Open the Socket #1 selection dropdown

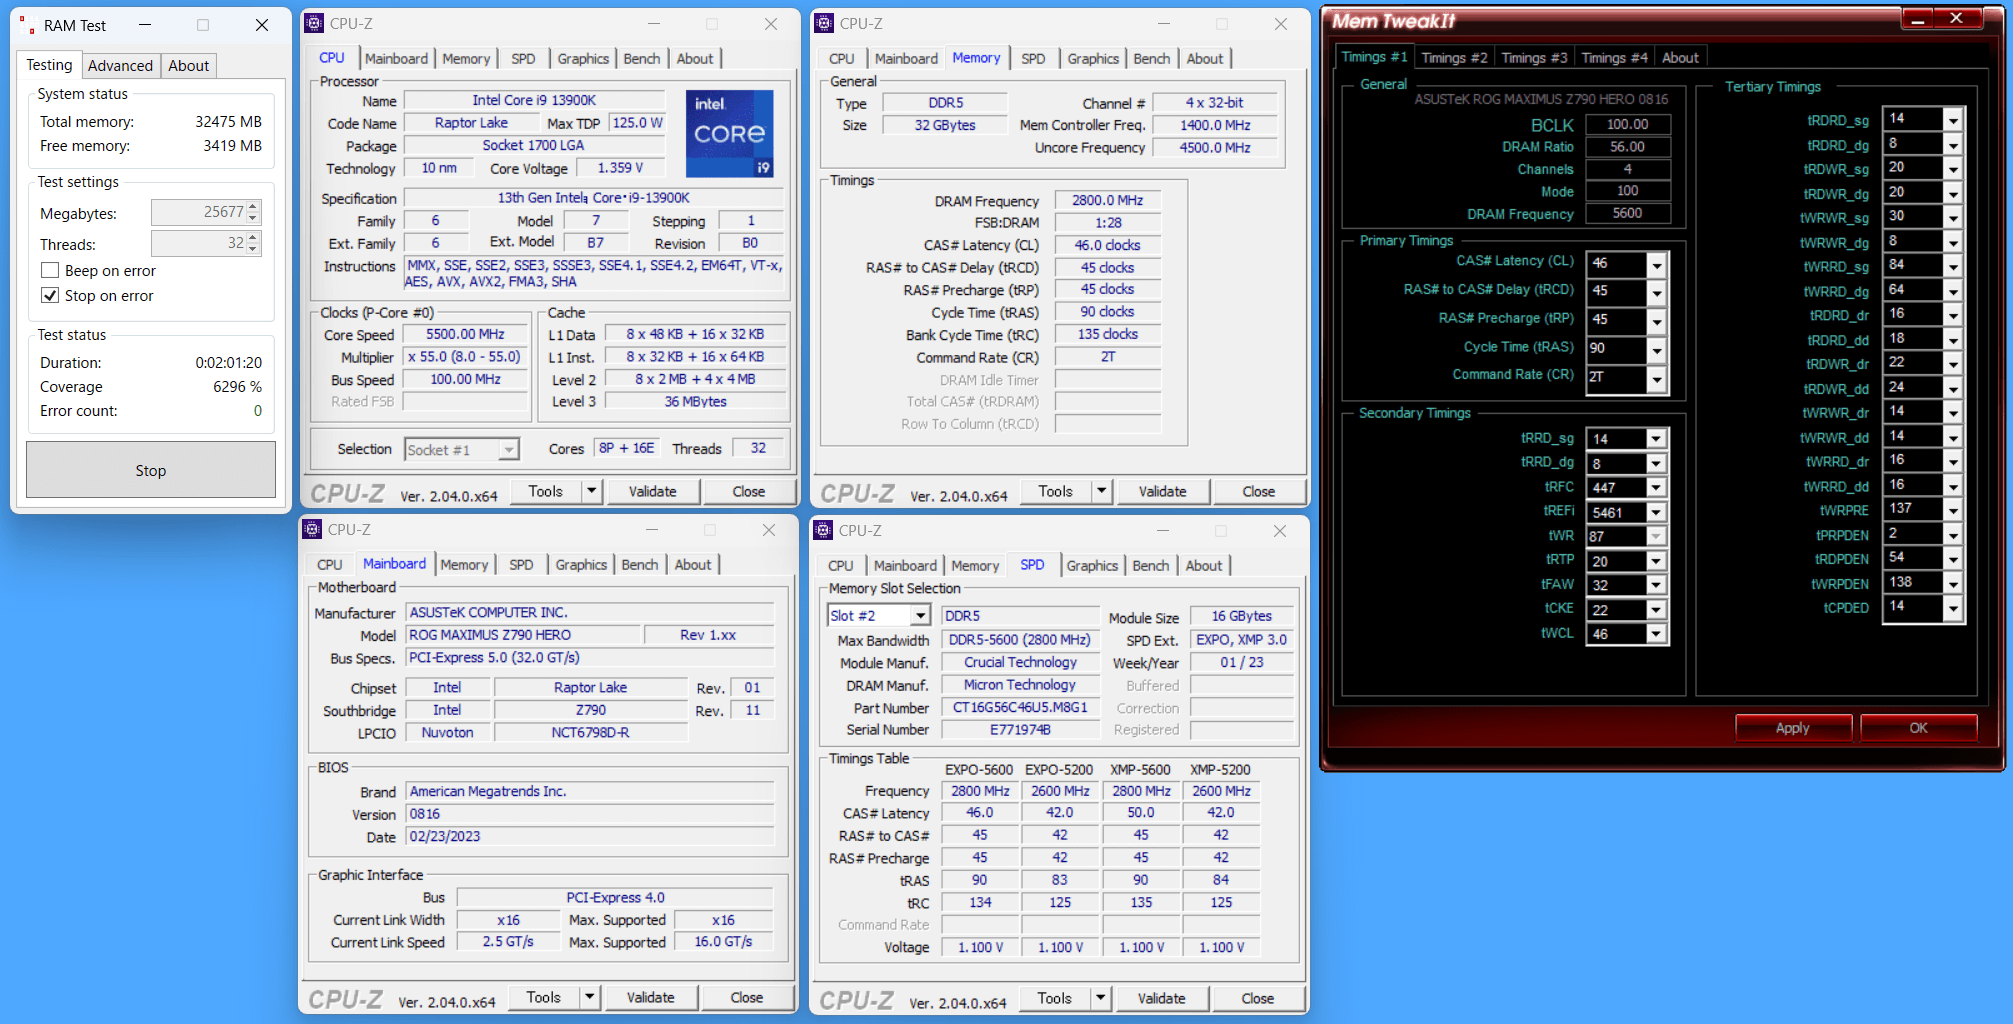point(509,450)
